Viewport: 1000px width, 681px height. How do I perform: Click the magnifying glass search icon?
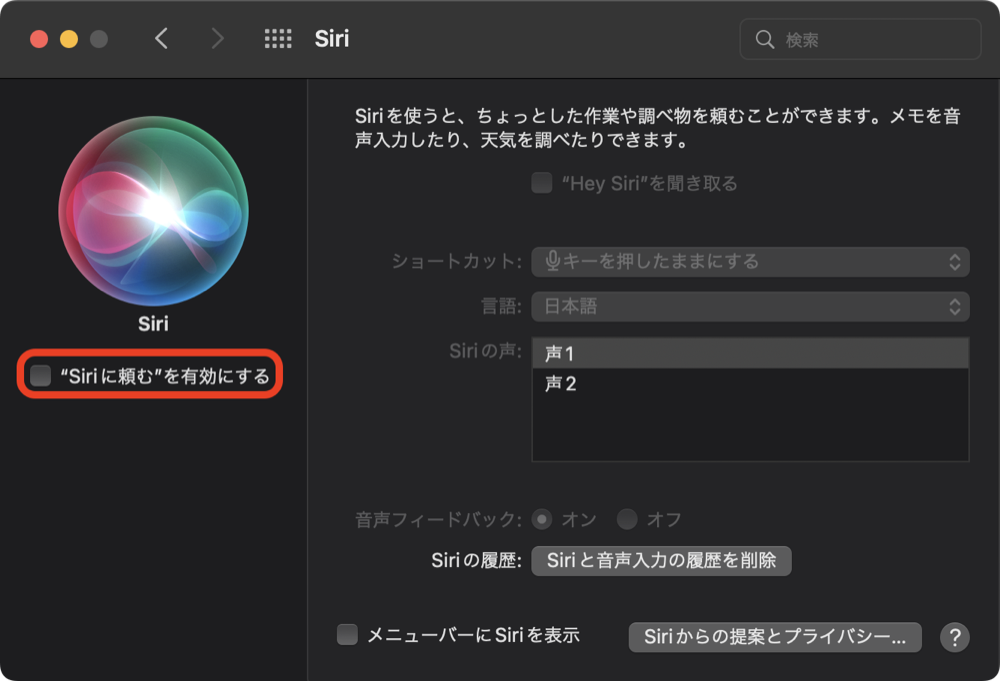click(x=765, y=40)
